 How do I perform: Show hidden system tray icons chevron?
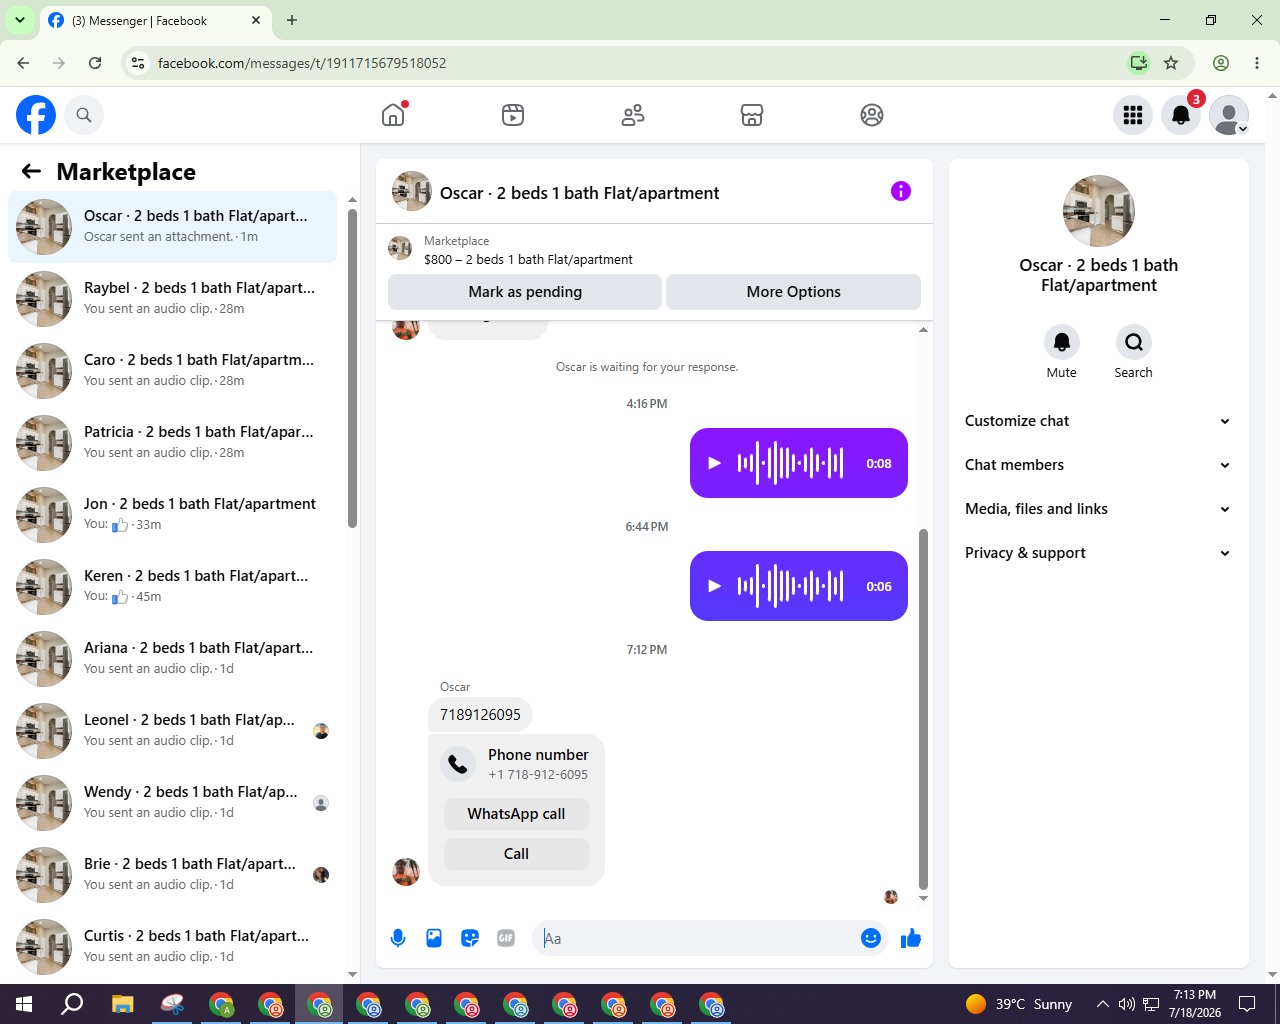[1102, 1004]
